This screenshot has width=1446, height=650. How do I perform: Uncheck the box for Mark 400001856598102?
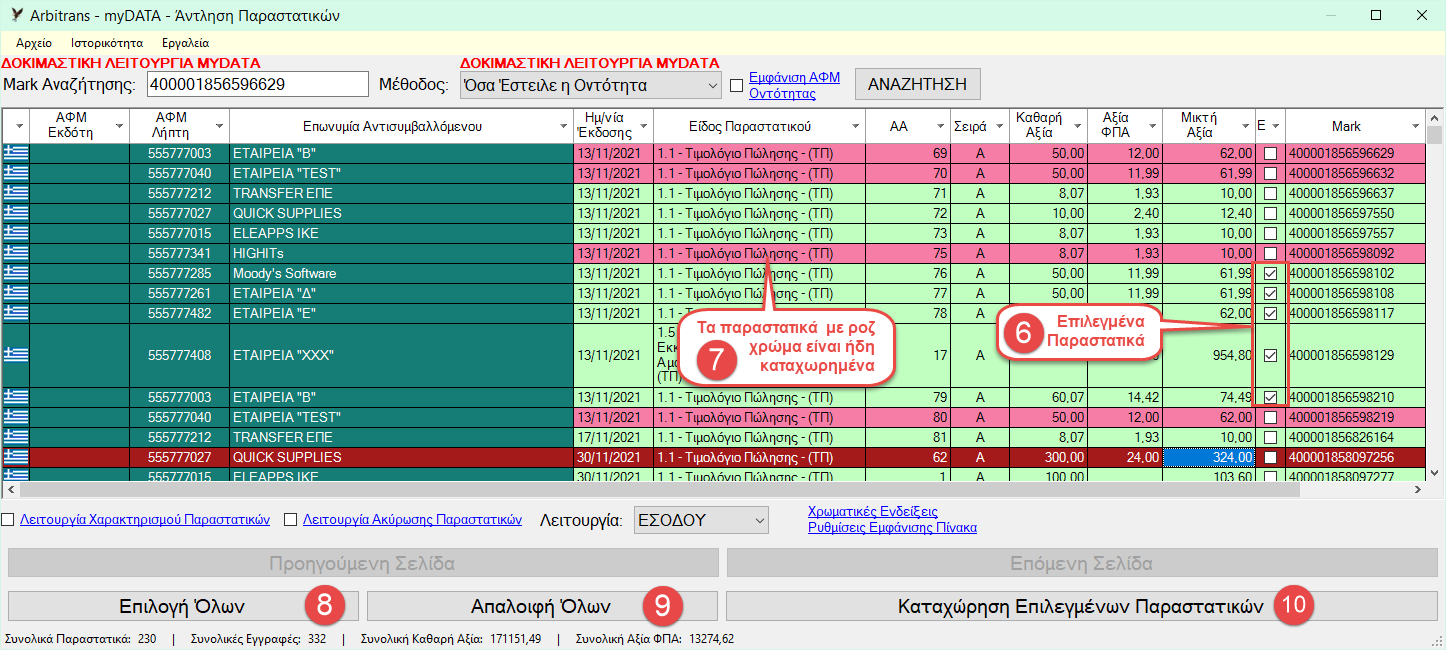1270,273
